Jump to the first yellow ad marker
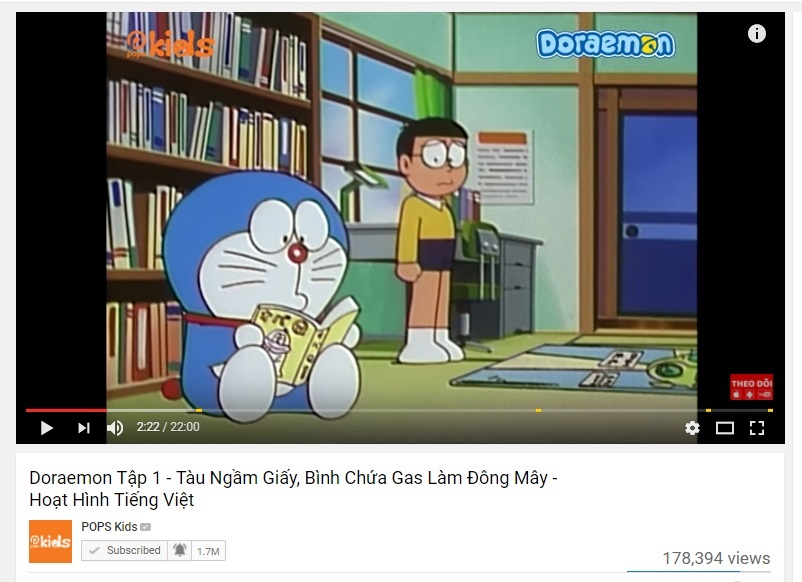 coord(198,410)
